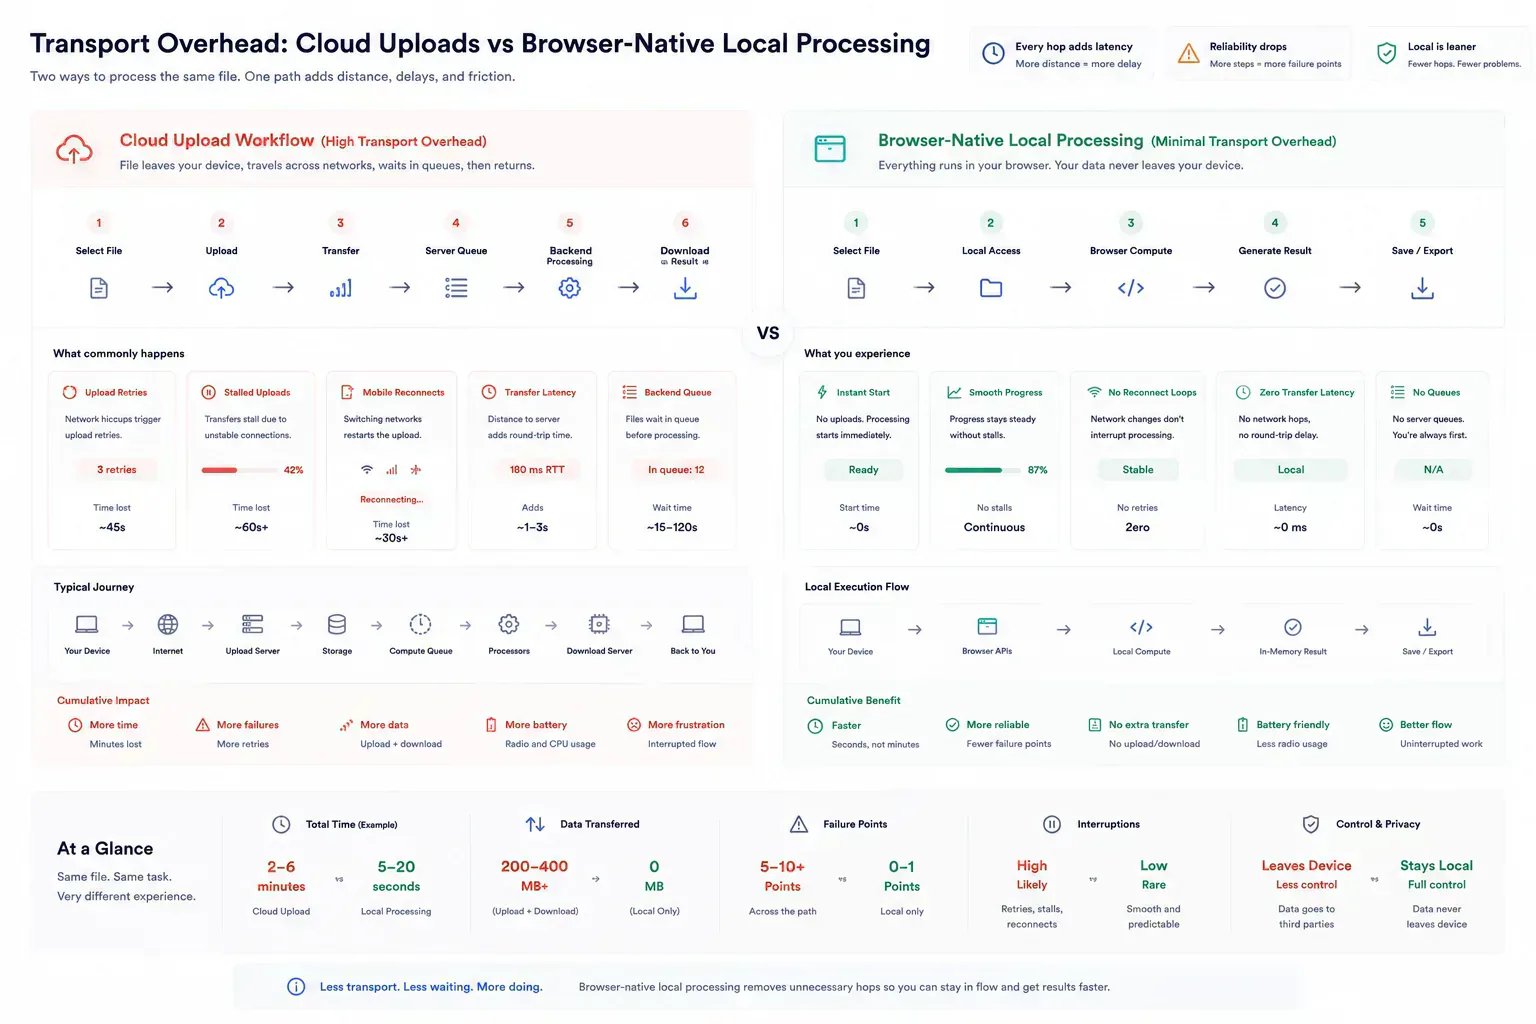Click the In queue: 12 badge
Screen dimensions: 1536x1024
[x=676, y=470]
